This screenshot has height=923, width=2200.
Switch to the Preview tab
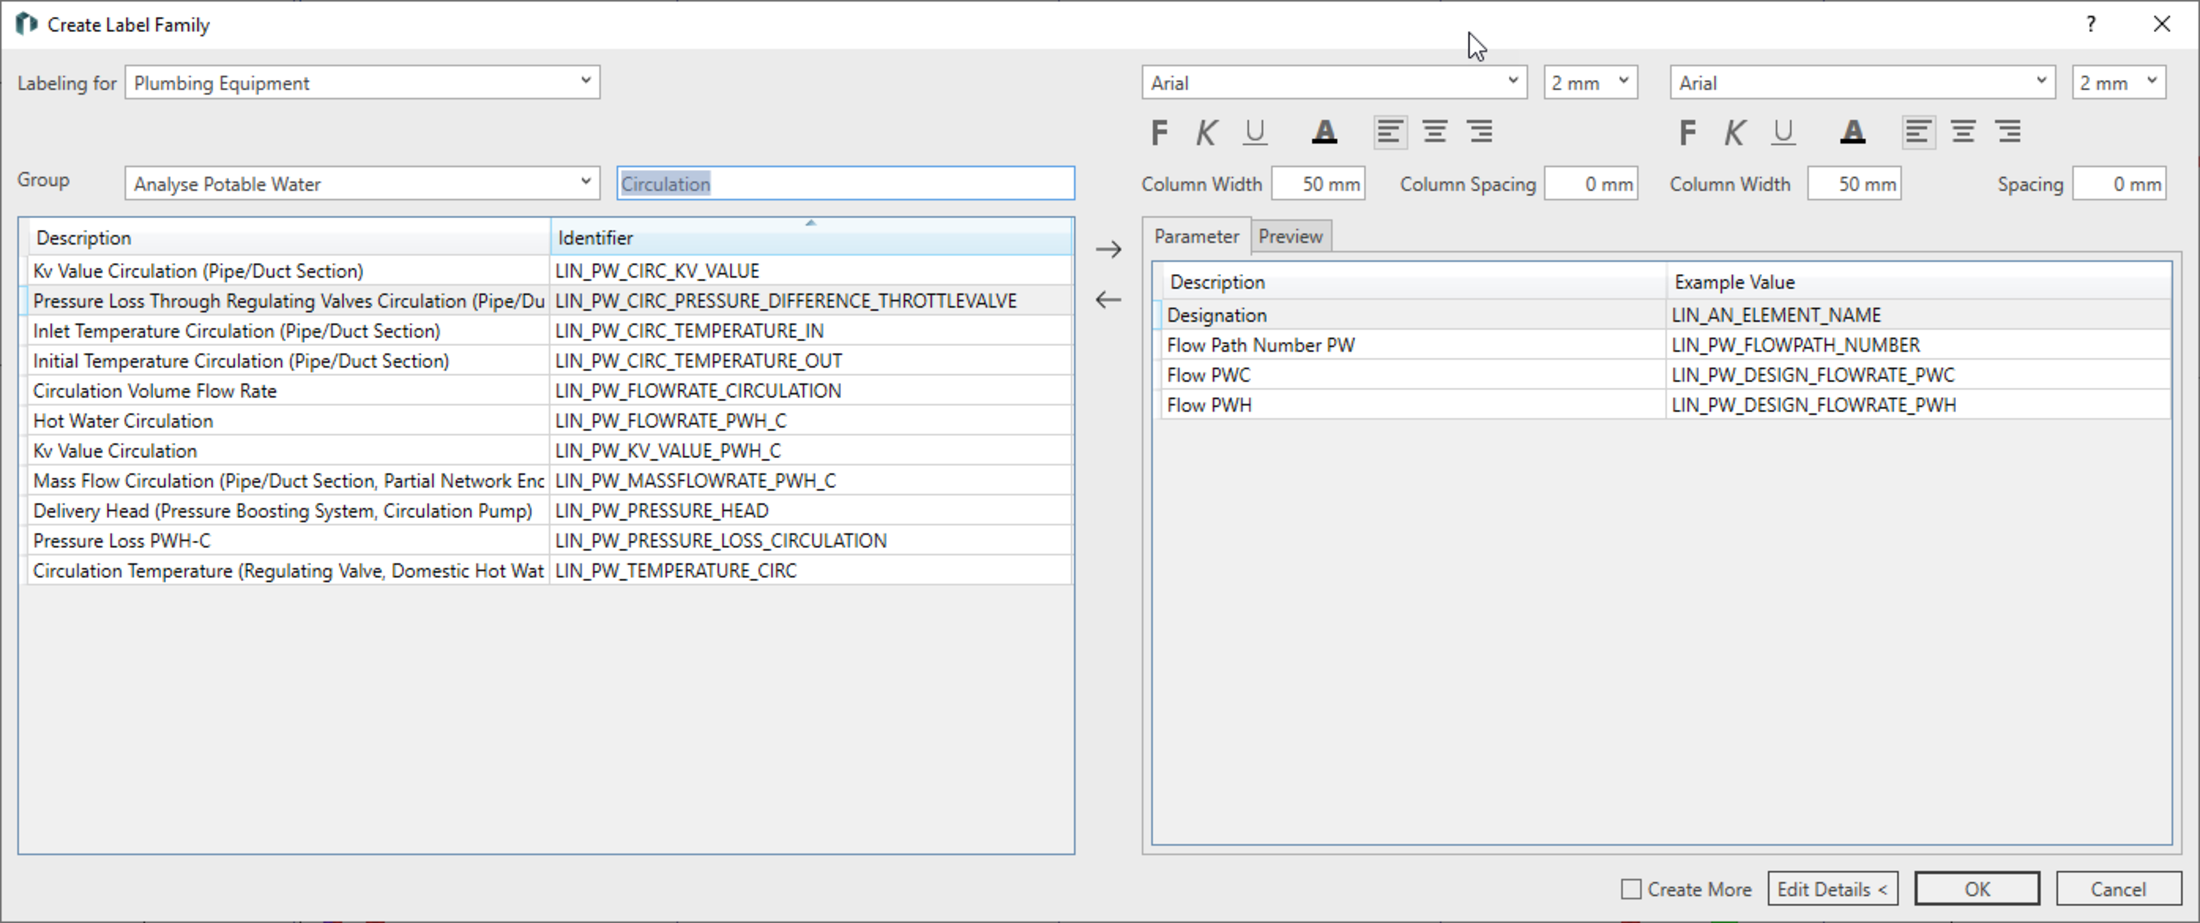(1290, 237)
